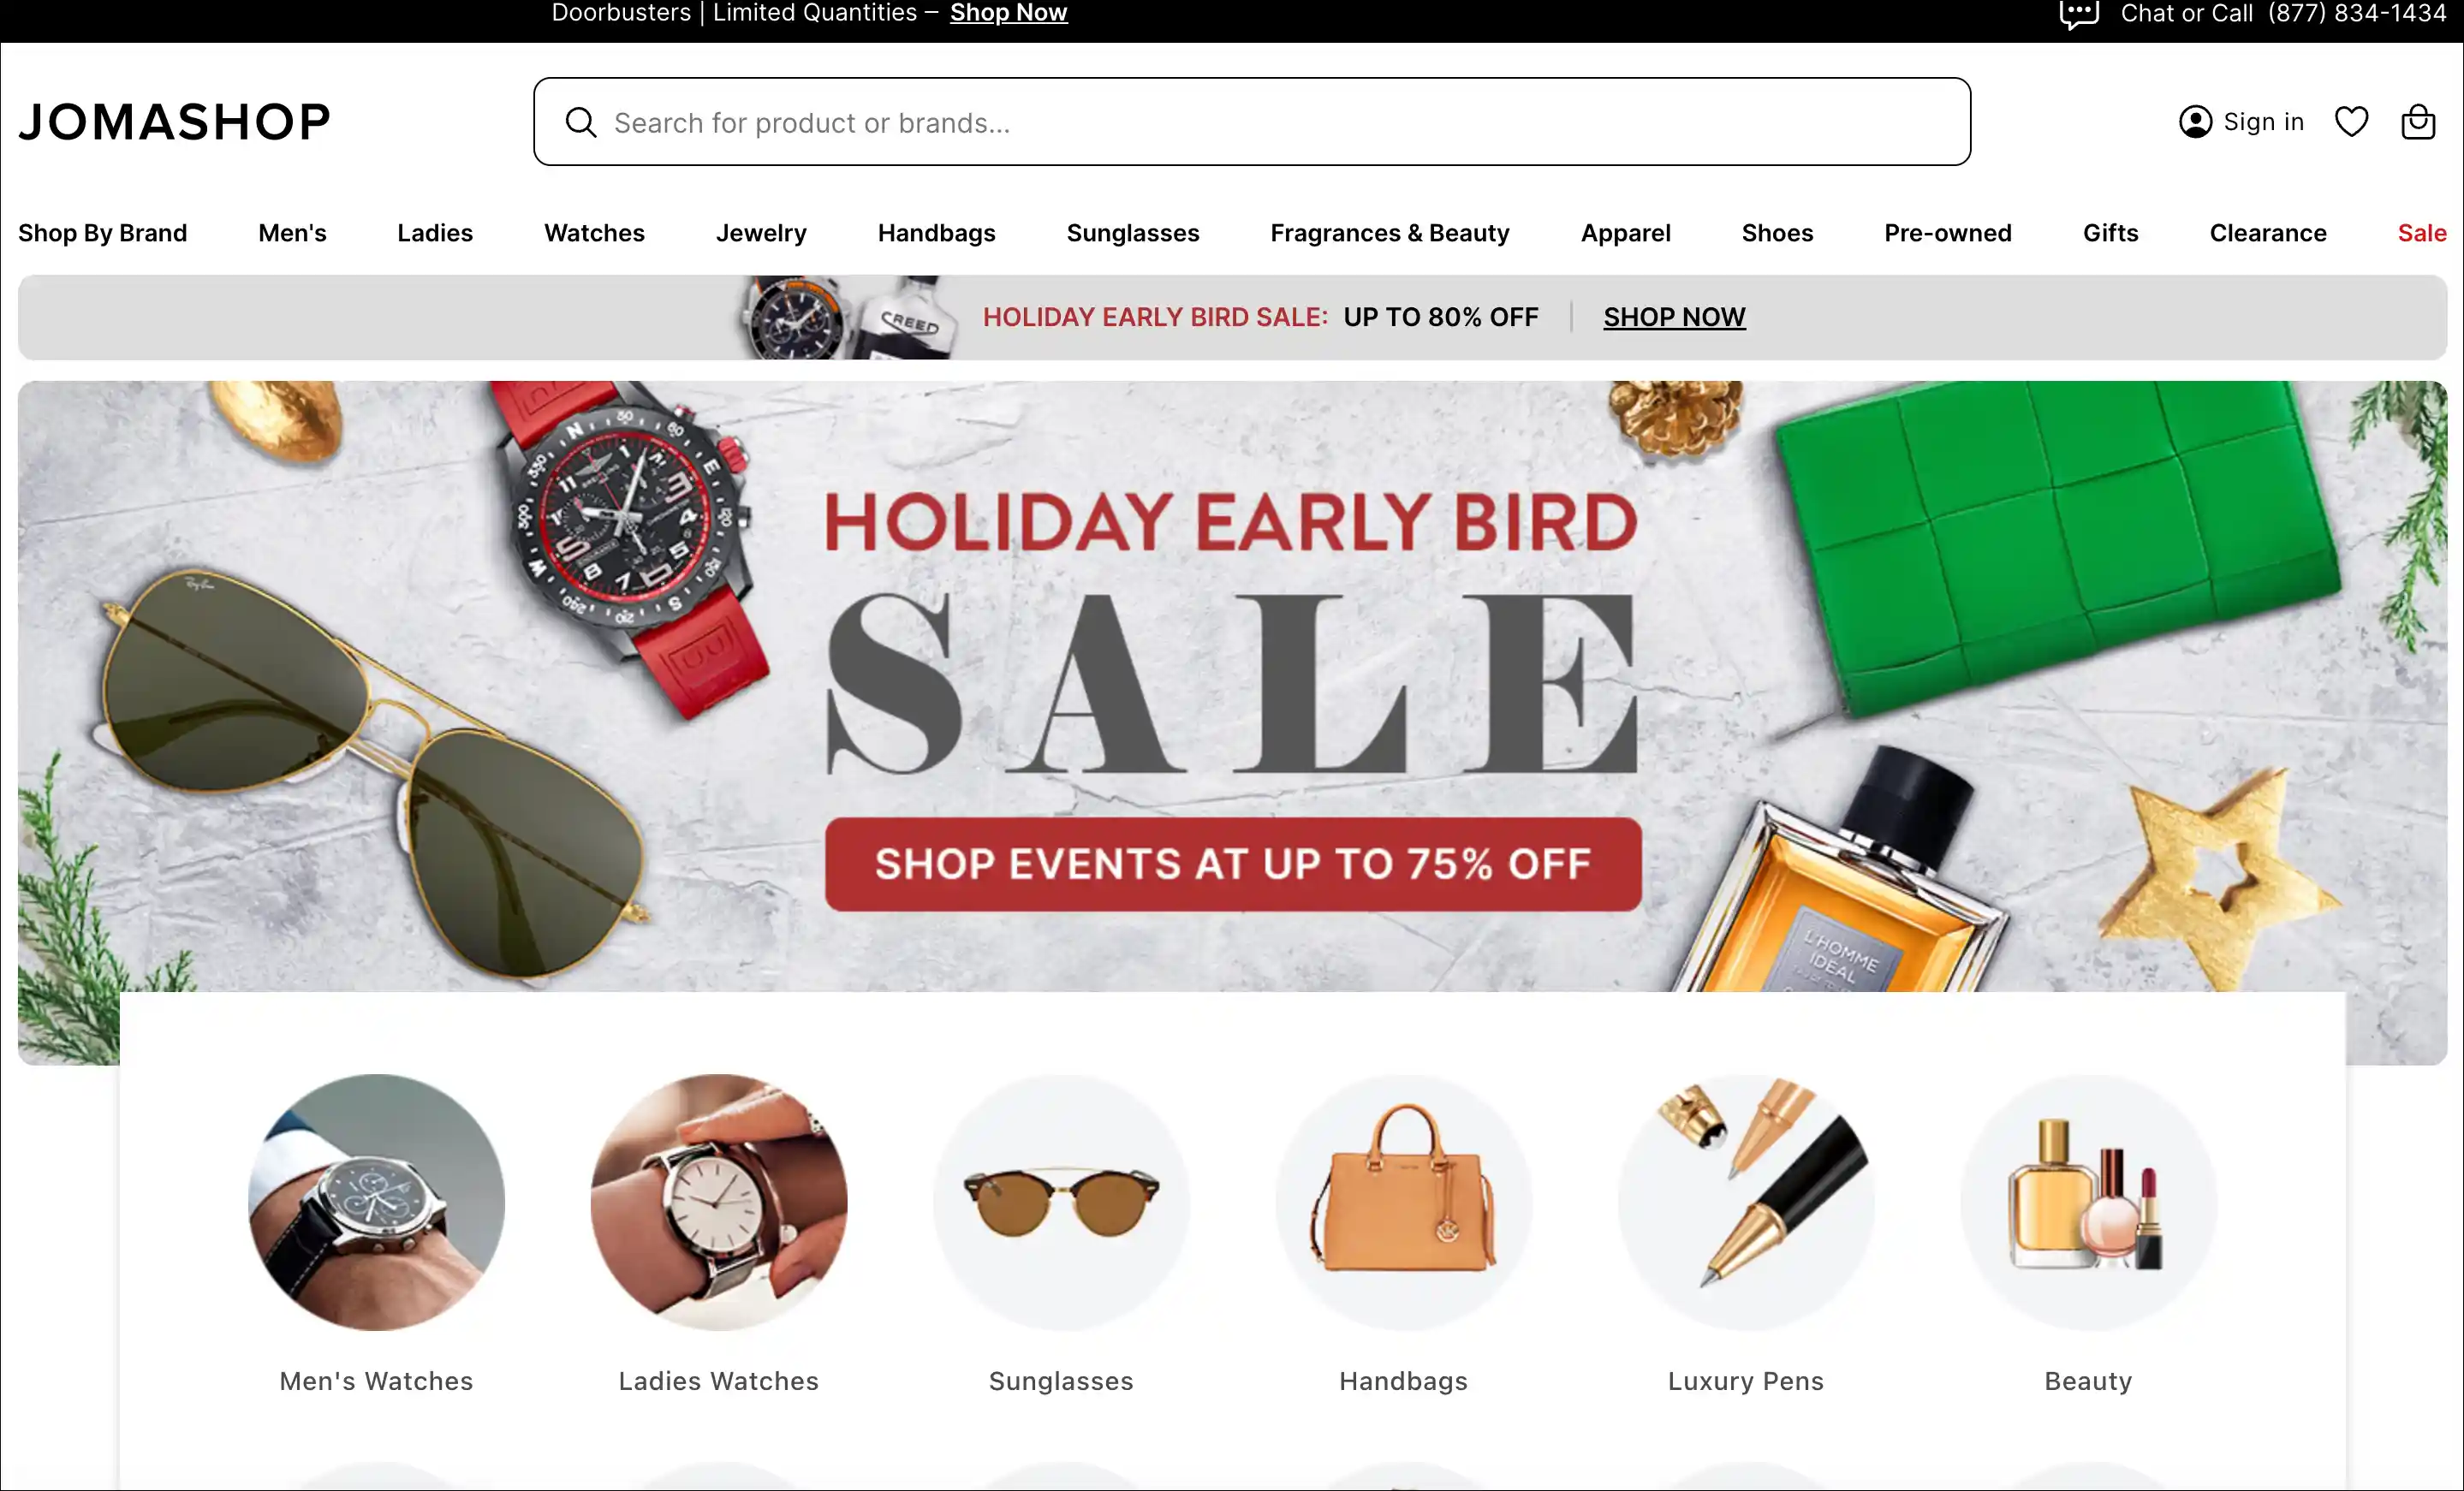Select the Men's Watches category circle

pos(376,1202)
